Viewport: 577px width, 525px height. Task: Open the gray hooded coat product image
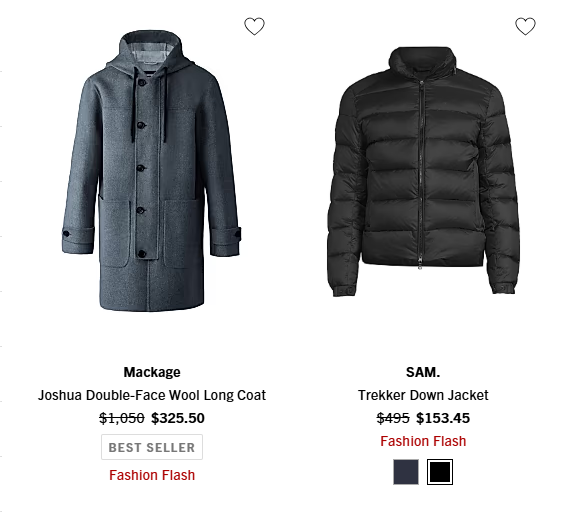click(152, 171)
